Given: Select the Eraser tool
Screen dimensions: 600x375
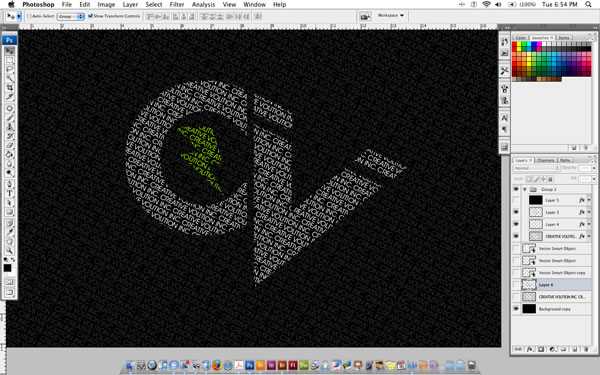Looking at the screenshot, I should click(10, 145).
